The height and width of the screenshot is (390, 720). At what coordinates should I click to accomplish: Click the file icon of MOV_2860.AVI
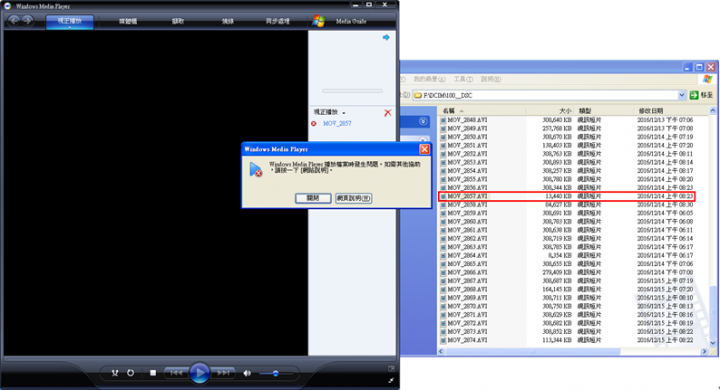[x=443, y=222]
